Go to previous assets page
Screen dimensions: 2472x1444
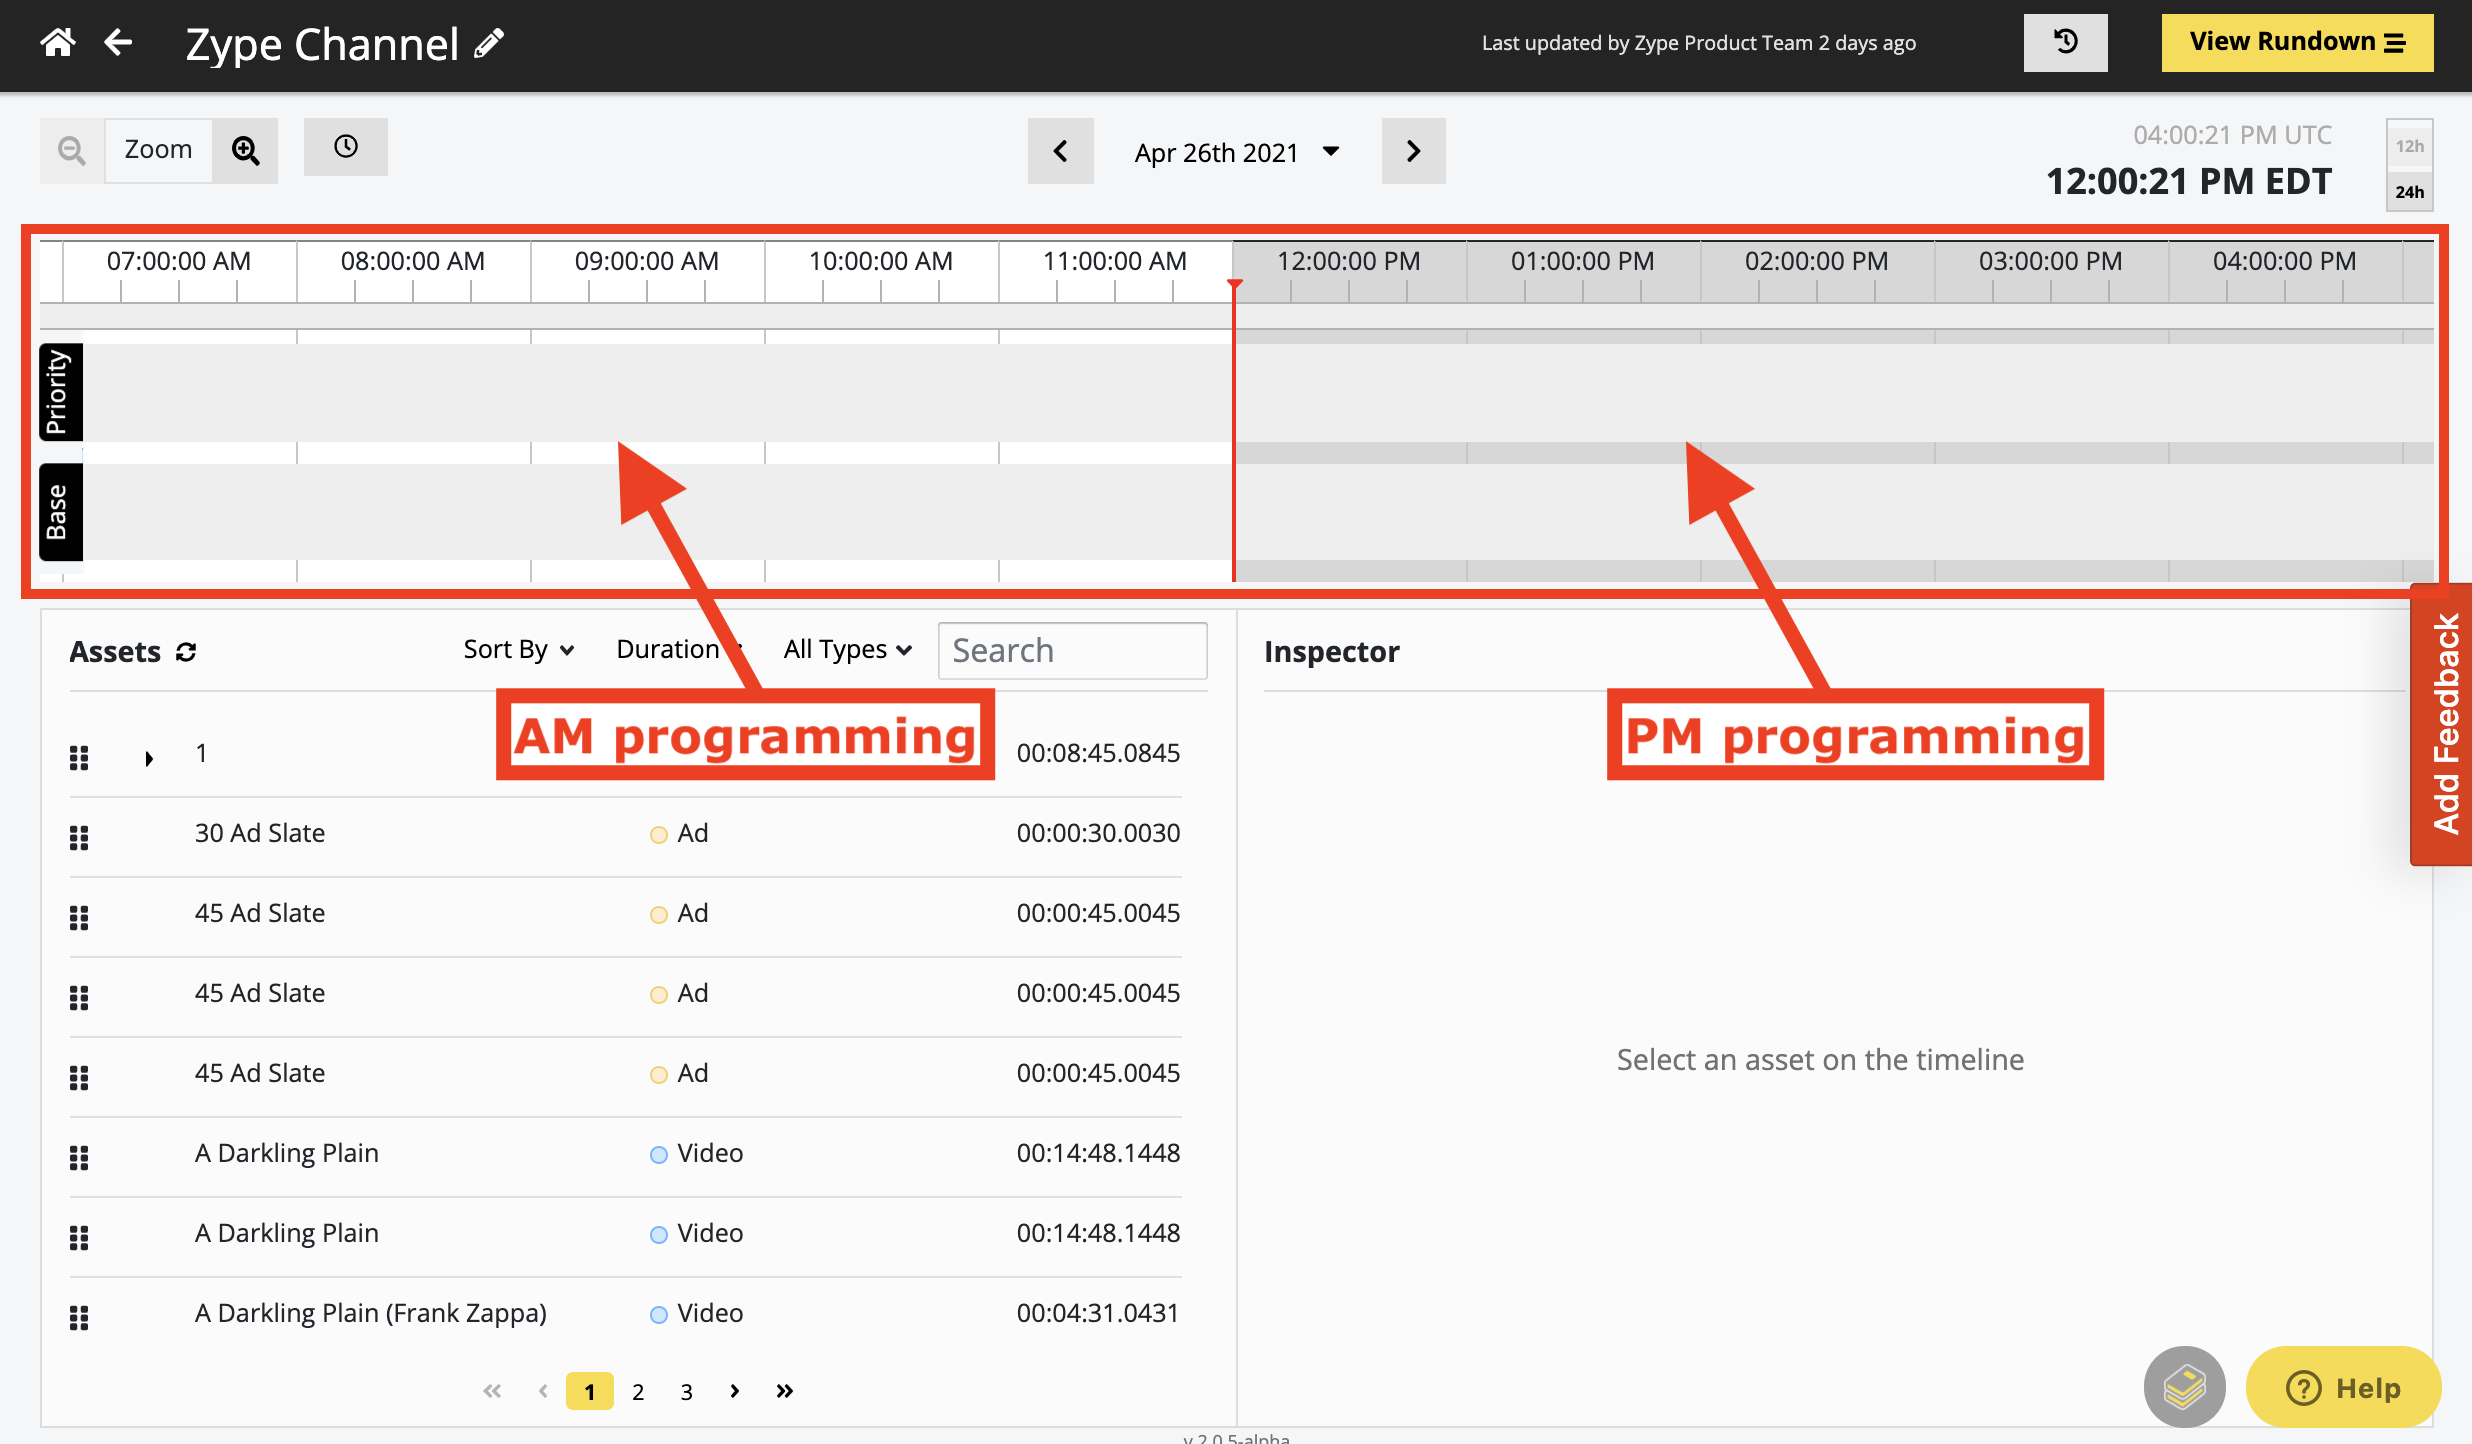[543, 1391]
